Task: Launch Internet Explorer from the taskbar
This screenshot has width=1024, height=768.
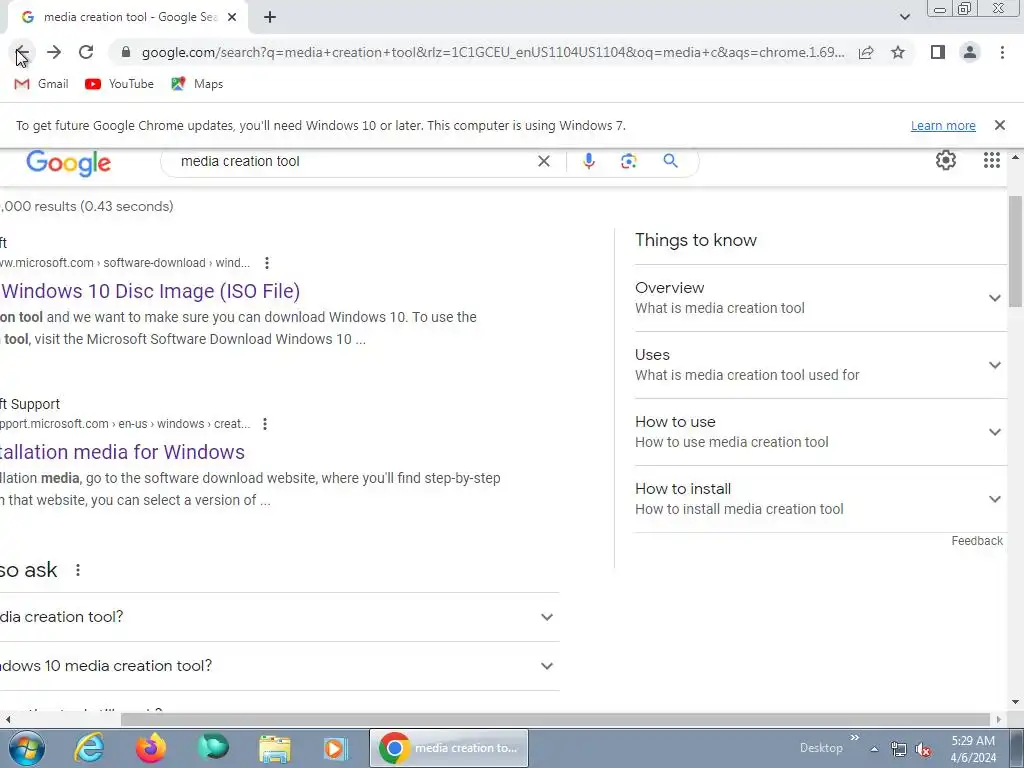Action: click(x=88, y=748)
